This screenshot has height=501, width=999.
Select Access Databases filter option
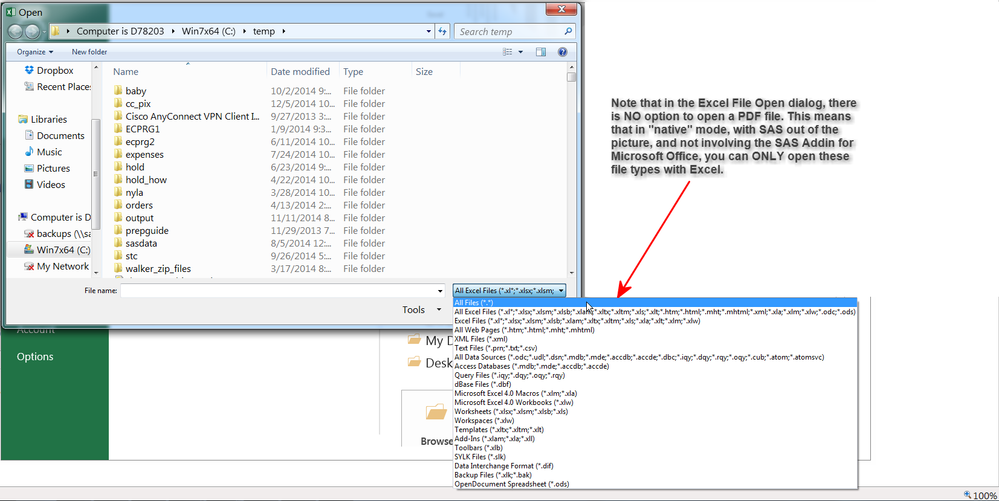tap(654, 367)
